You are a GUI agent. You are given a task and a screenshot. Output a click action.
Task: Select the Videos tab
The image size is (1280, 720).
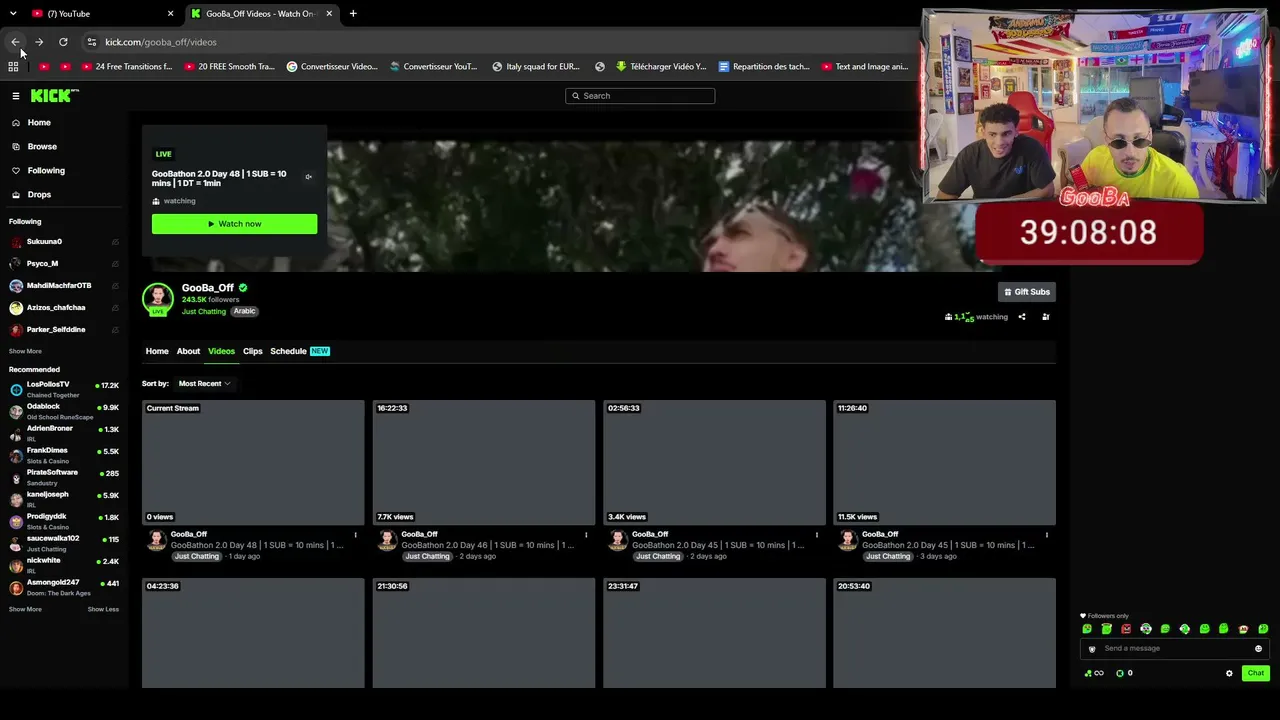click(x=221, y=351)
